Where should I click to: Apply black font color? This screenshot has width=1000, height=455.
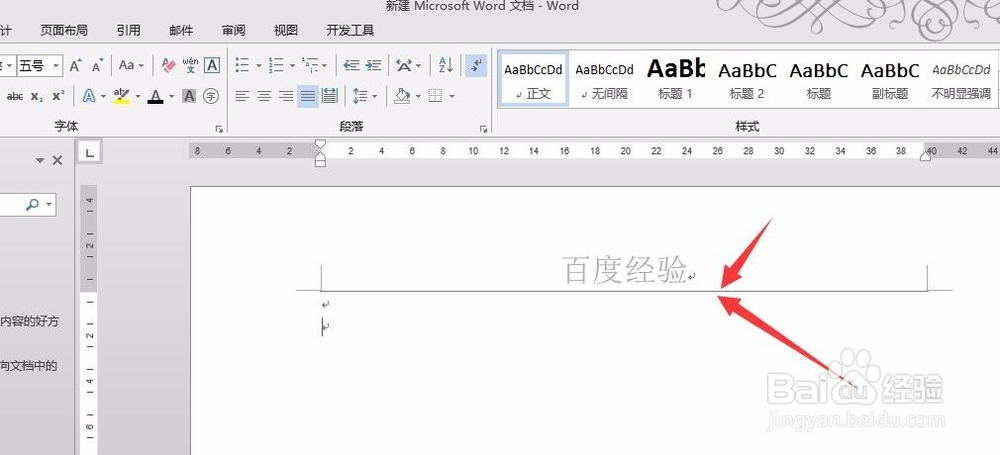[155, 96]
